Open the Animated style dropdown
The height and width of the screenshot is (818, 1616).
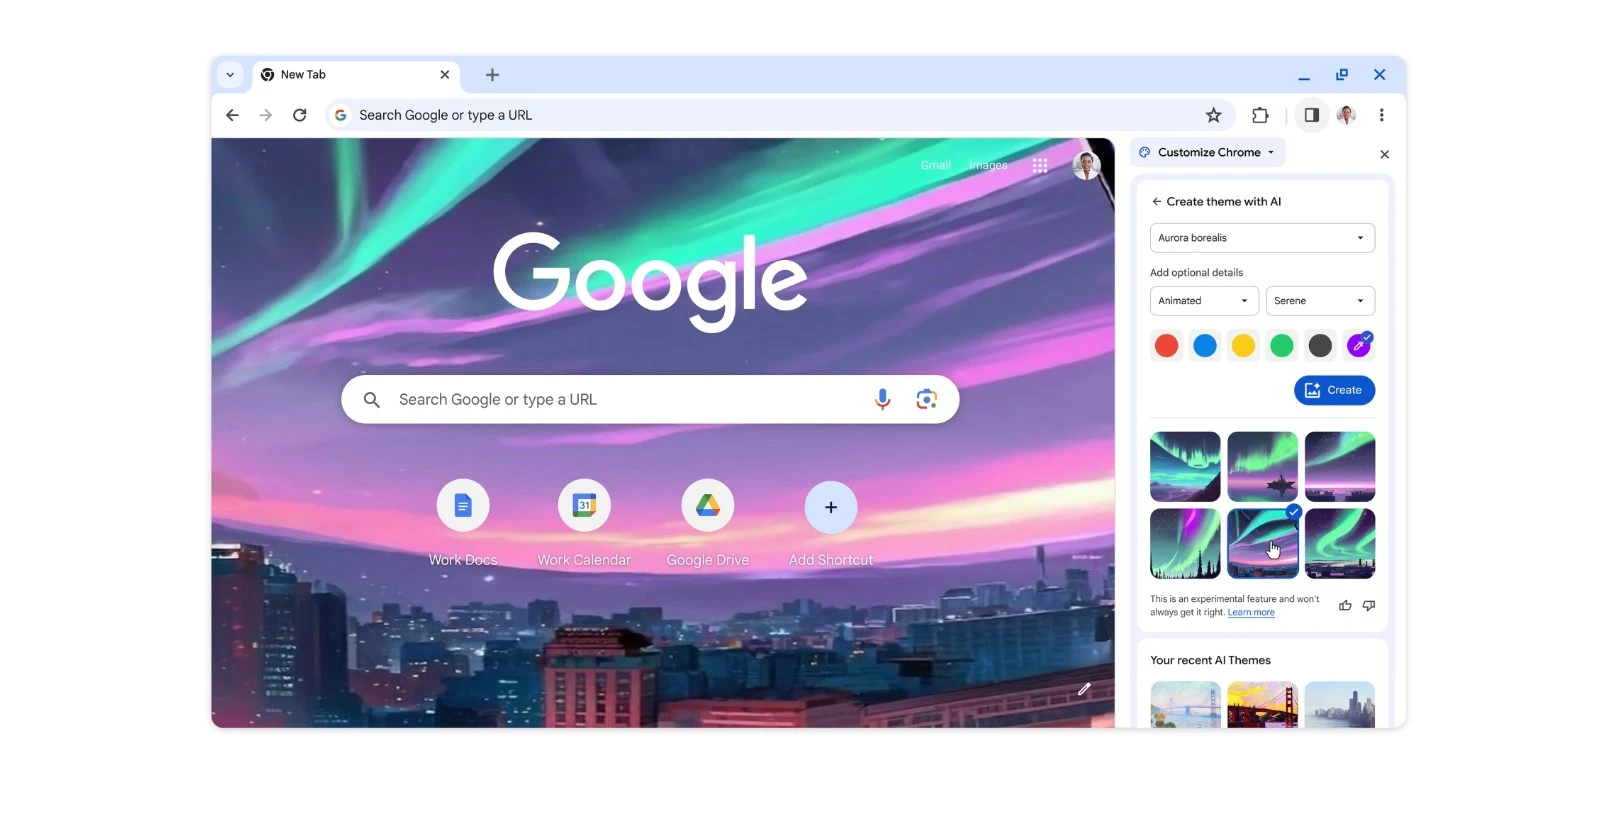[1204, 301]
